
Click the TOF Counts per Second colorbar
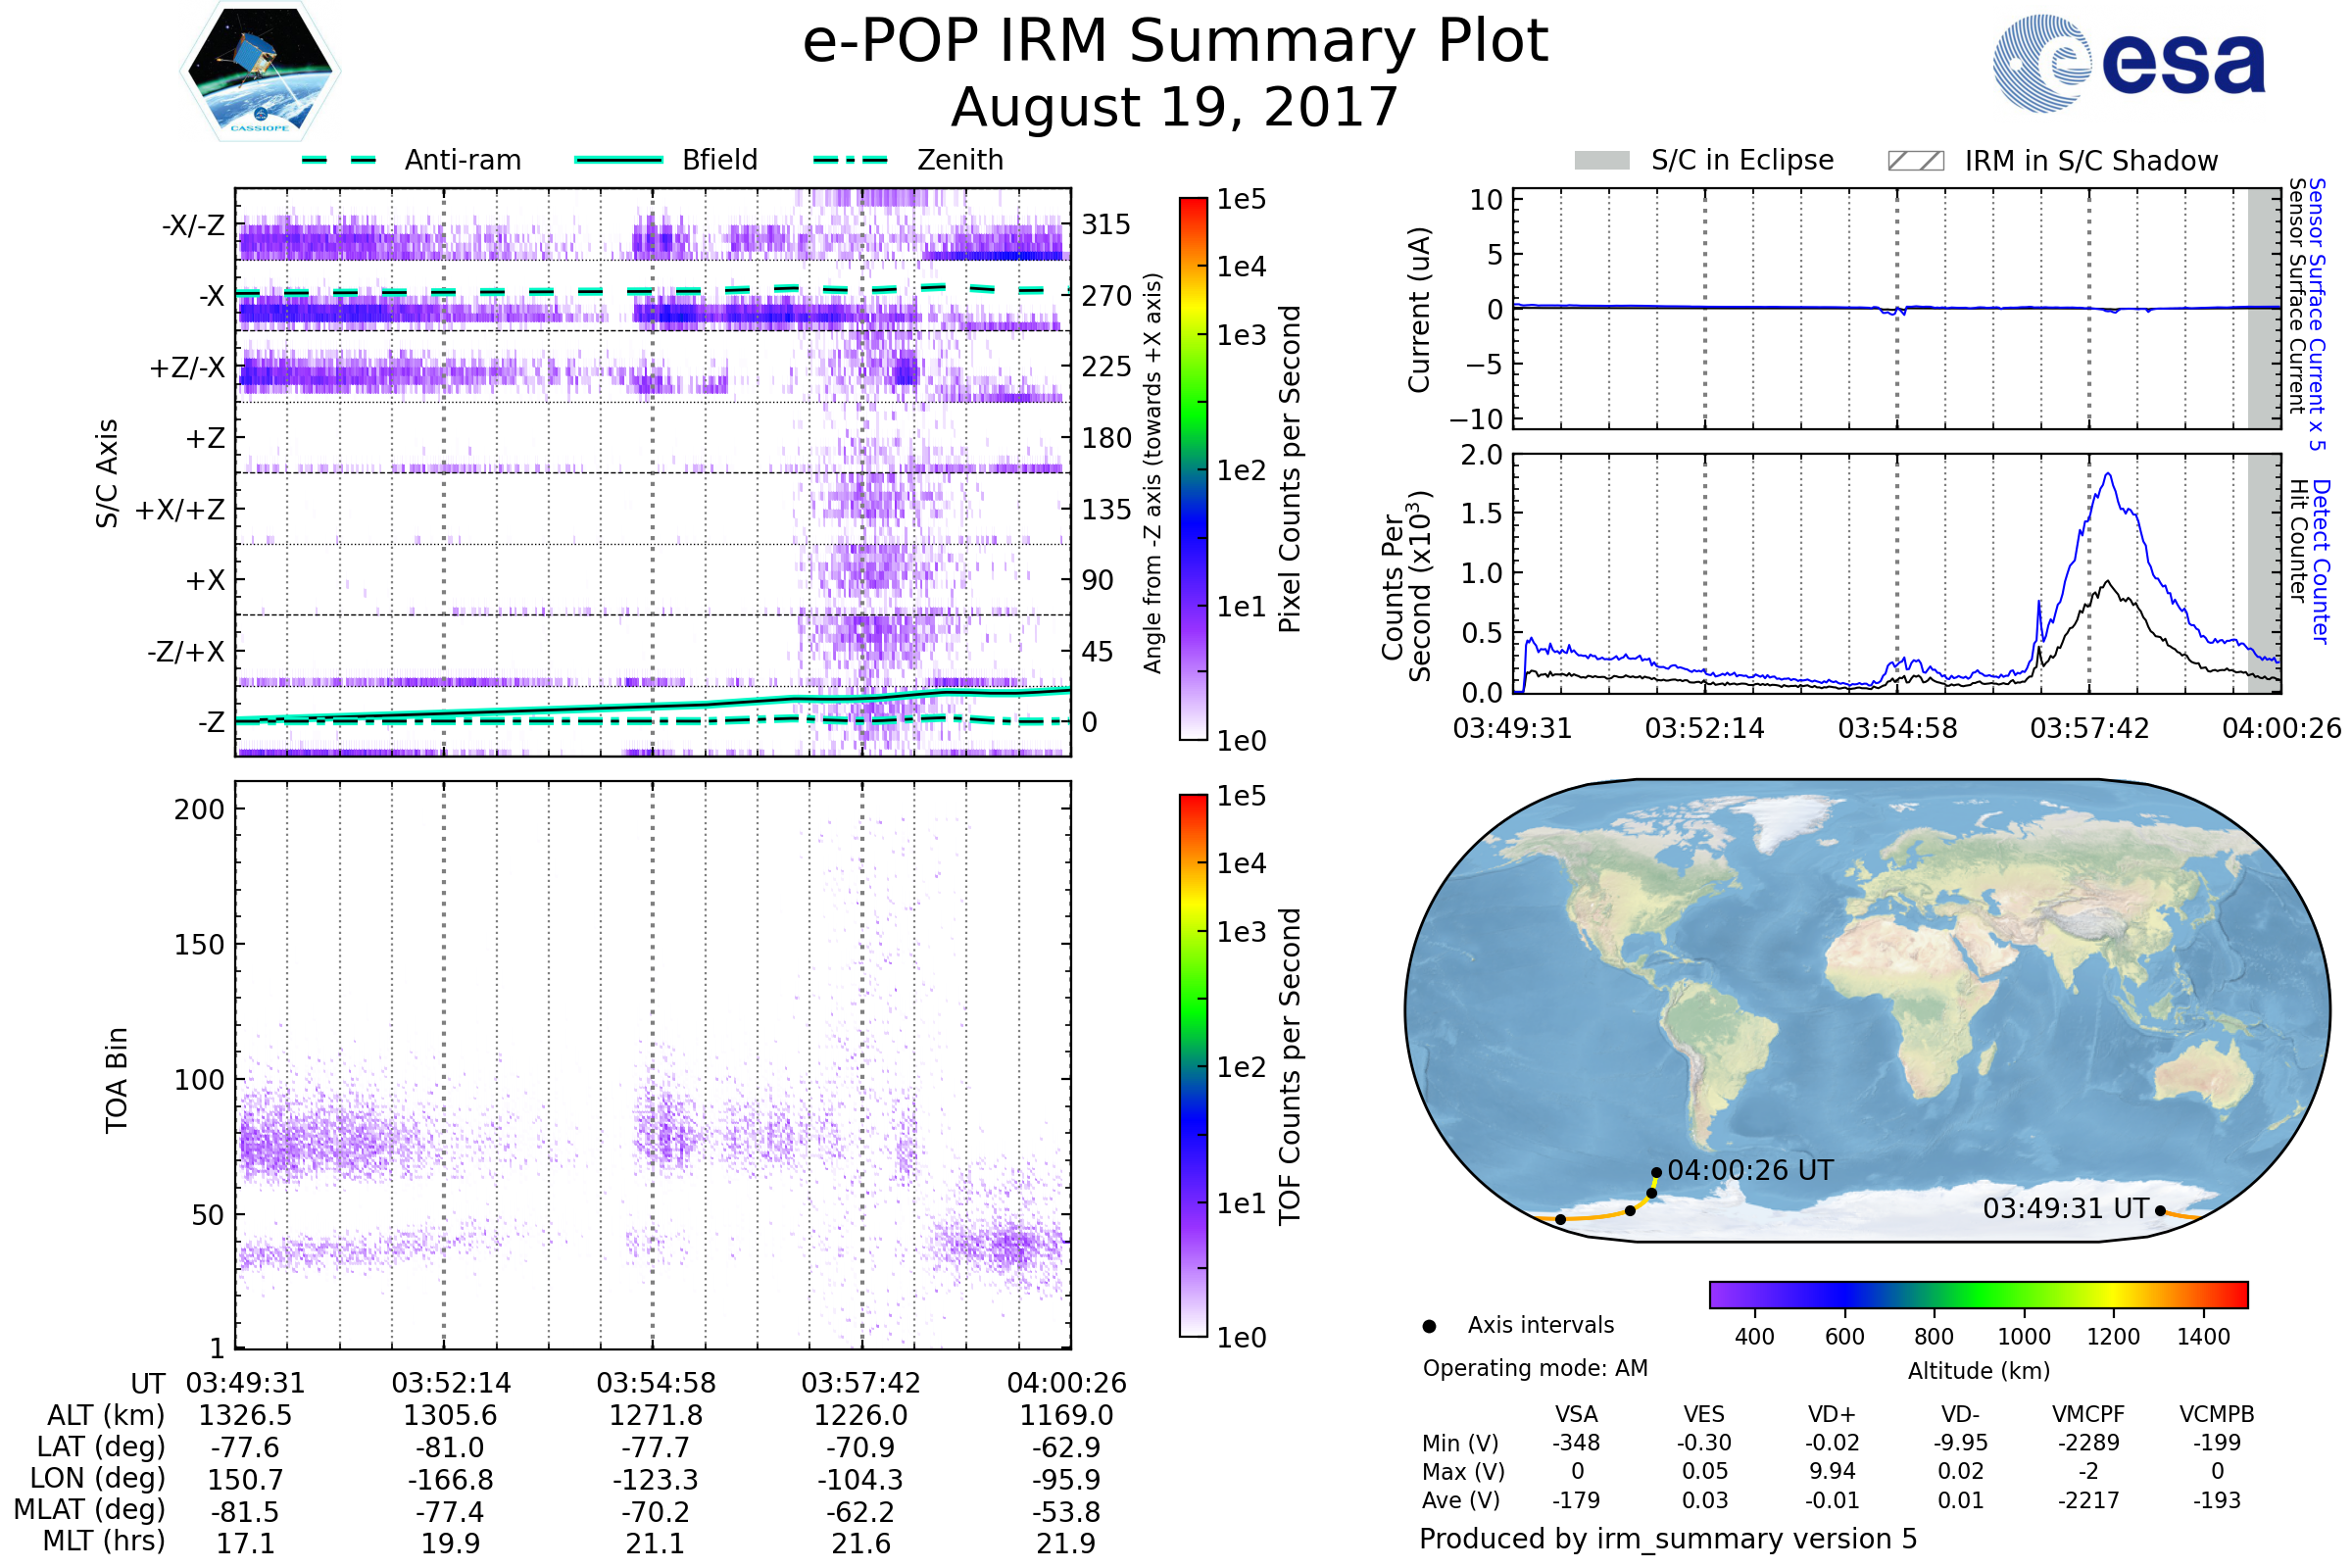(1193, 1066)
